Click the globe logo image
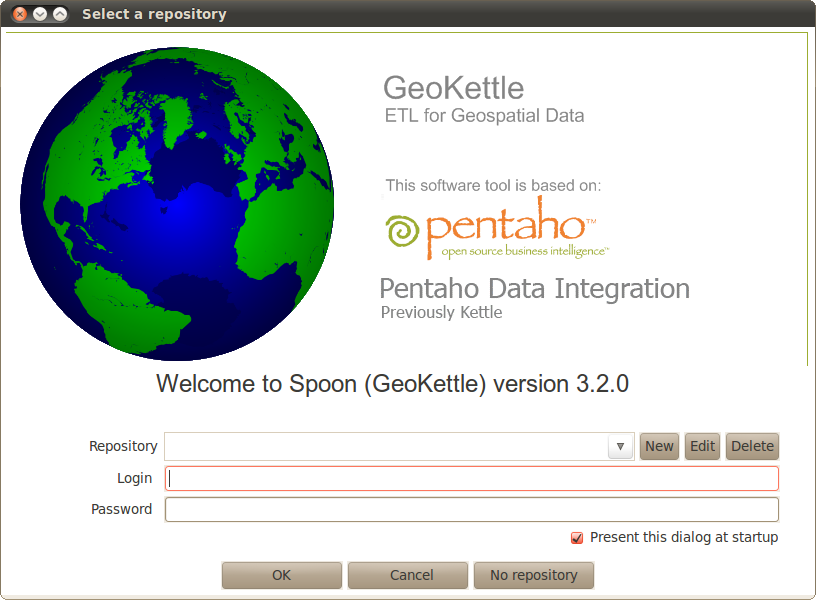Image resolution: width=816 pixels, height=600 pixels. coord(177,204)
